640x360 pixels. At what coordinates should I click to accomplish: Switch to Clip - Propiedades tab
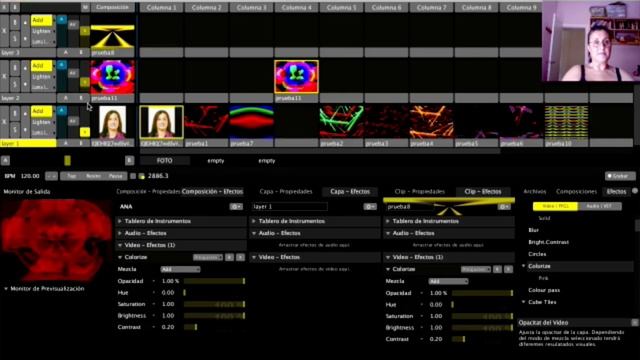[420, 191]
